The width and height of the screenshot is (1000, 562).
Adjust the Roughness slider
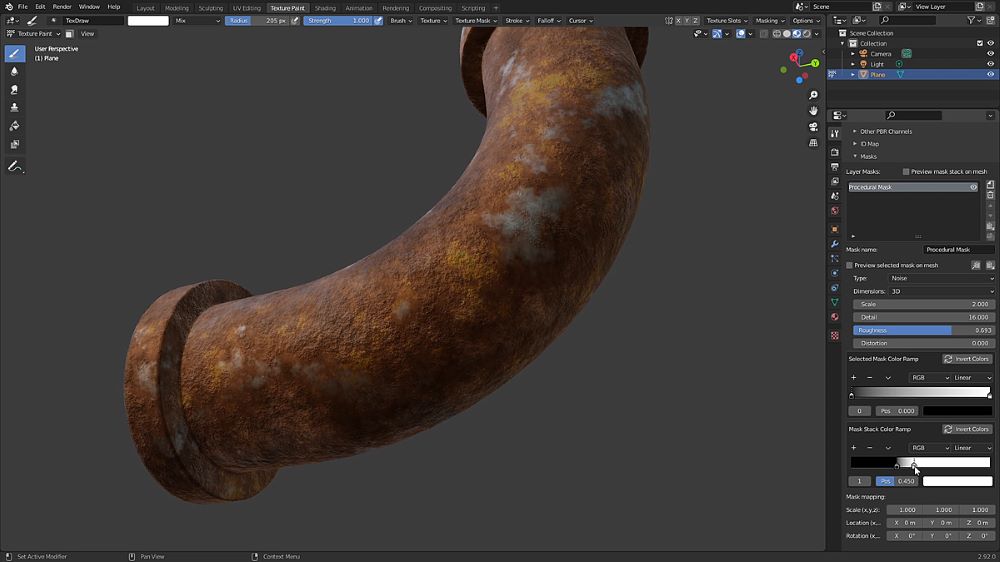(923, 330)
